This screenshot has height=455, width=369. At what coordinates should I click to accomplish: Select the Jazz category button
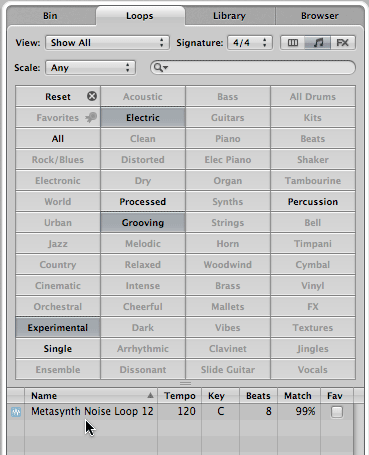[58, 243]
